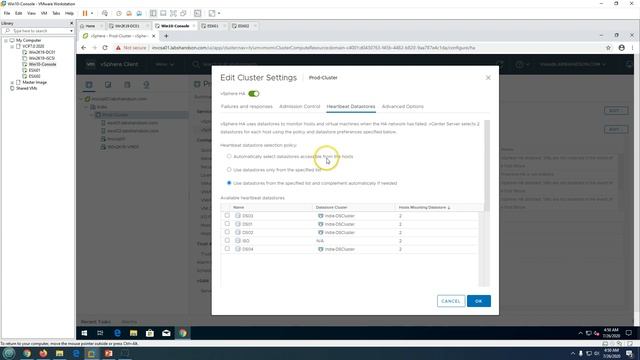The image size is (640, 360).
Task: Open the power options dropdown arrow
Action: point(92,13)
